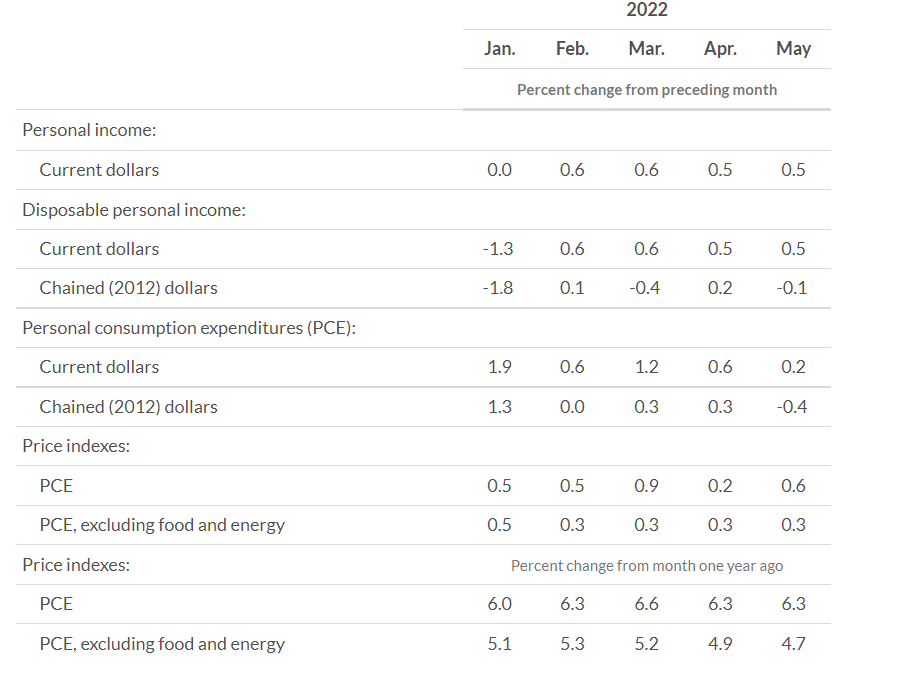The width and height of the screenshot is (917, 687).
Task: Click the 'Personal income:' row label
Action: [89, 130]
